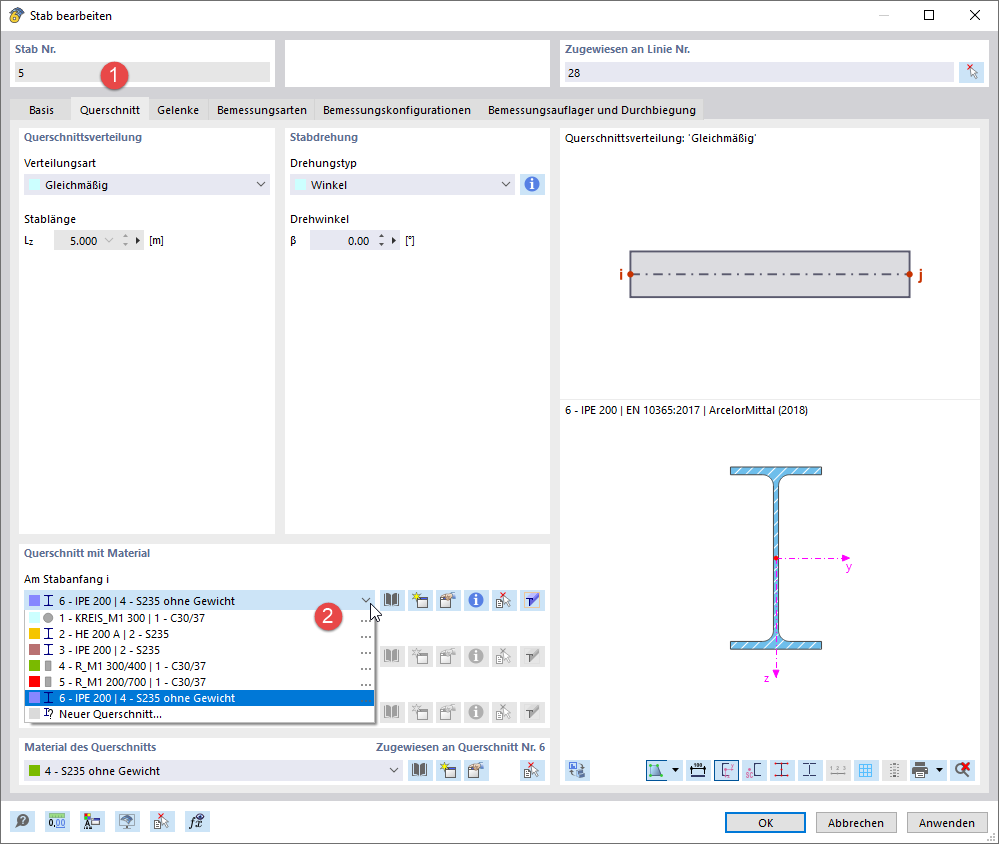The height and width of the screenshot is (844, 999).
Task: Click Stab Nr. input field showing 5
Action: 142,72
